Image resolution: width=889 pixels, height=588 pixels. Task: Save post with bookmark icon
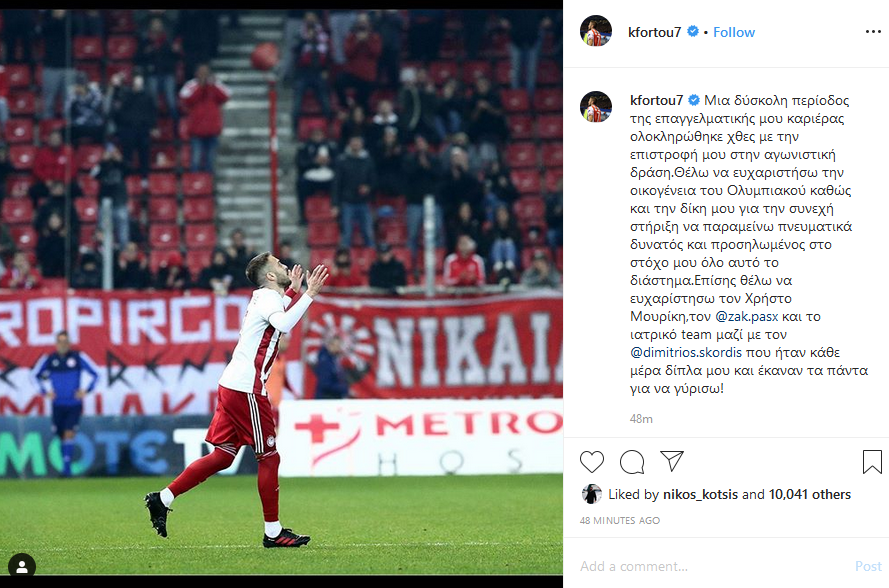(x=872, y=462)
